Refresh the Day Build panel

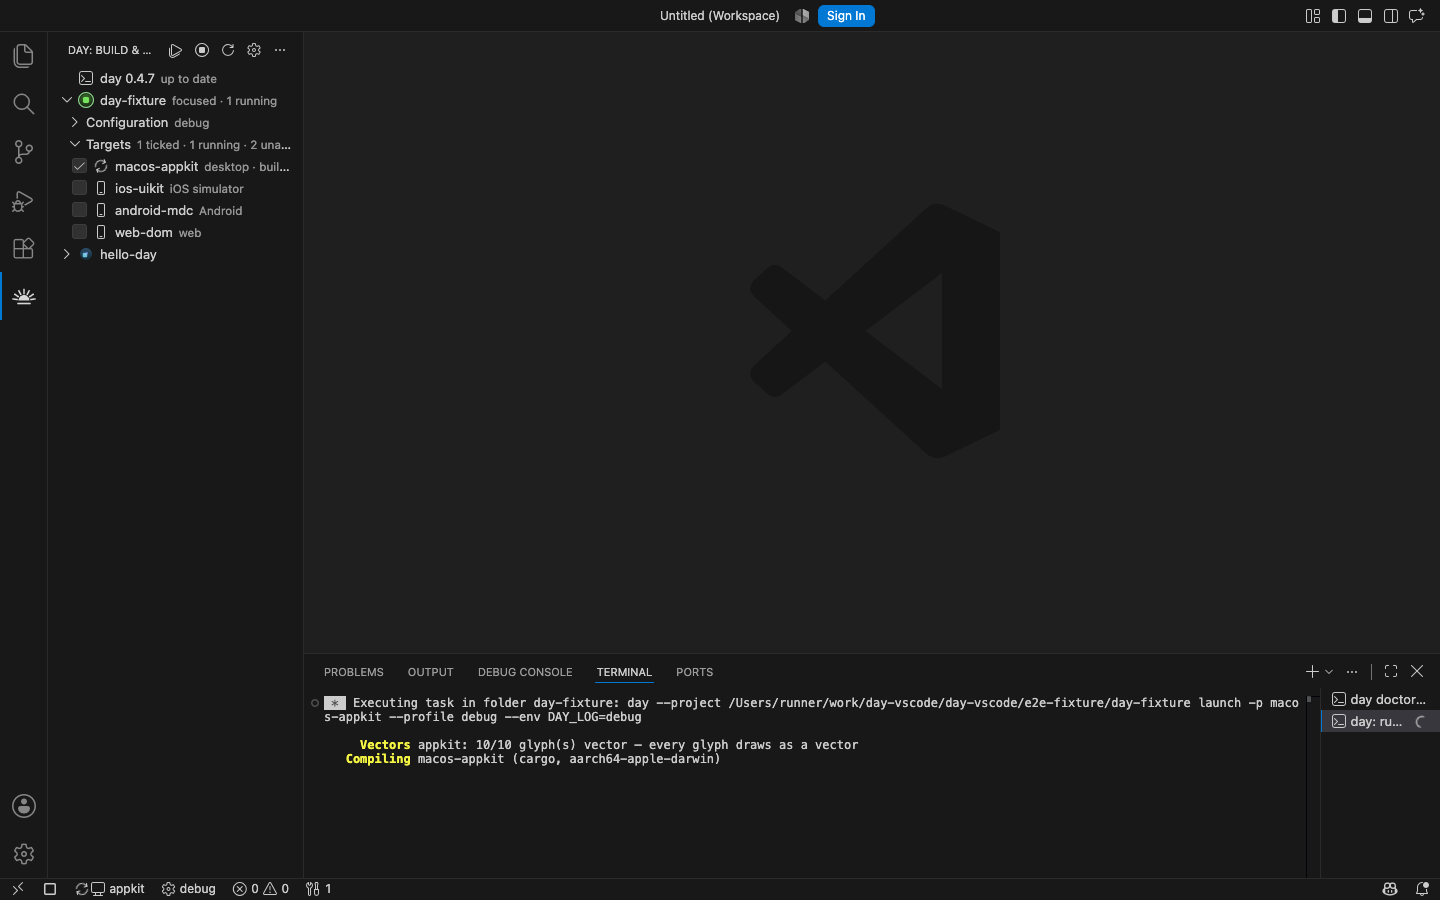click(228, 50)
